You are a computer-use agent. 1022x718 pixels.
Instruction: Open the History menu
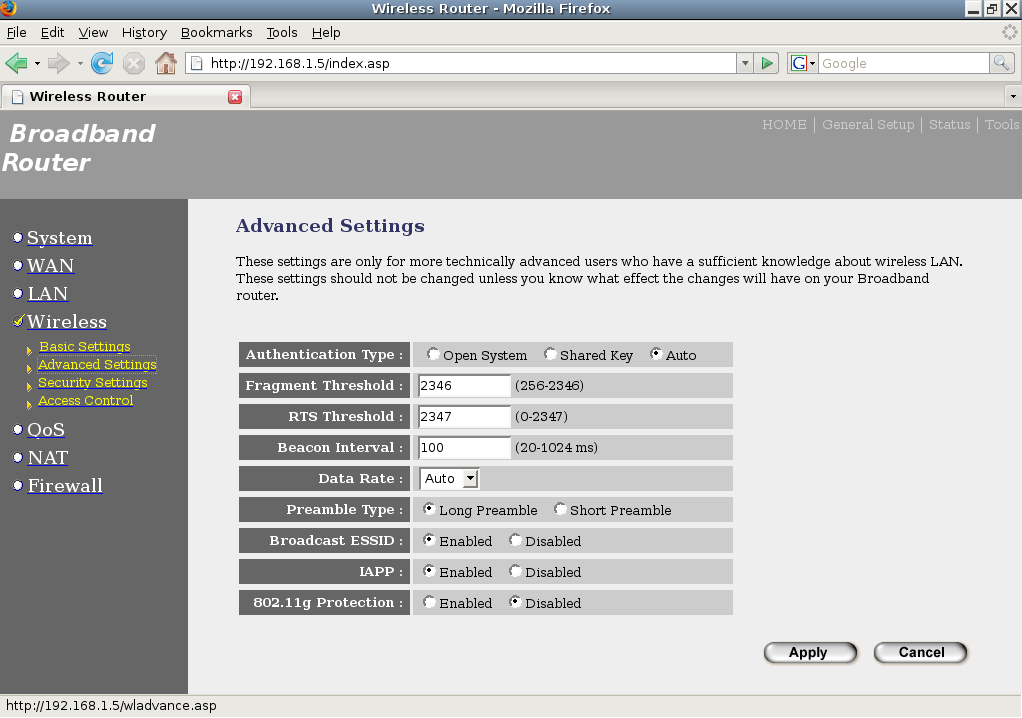tap(144, 33)
